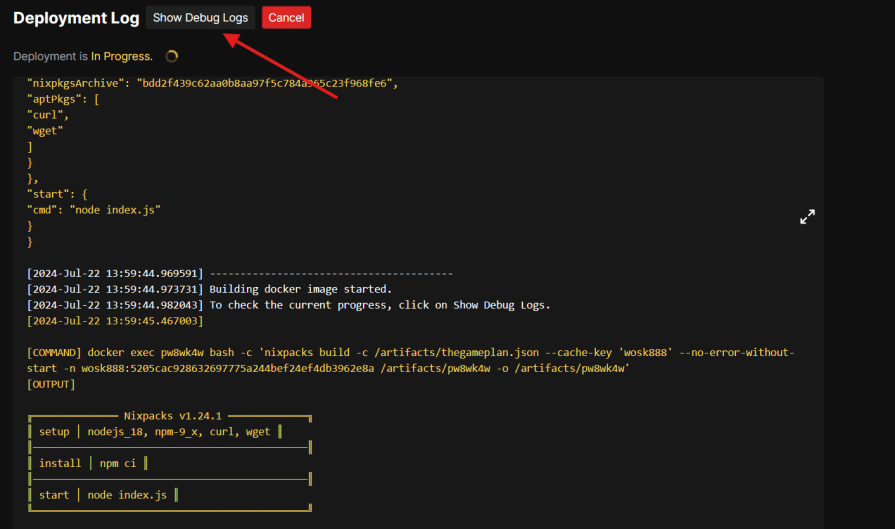Click the Deployment Log heading
895x529 pixels.
click(x=76, y=18)
